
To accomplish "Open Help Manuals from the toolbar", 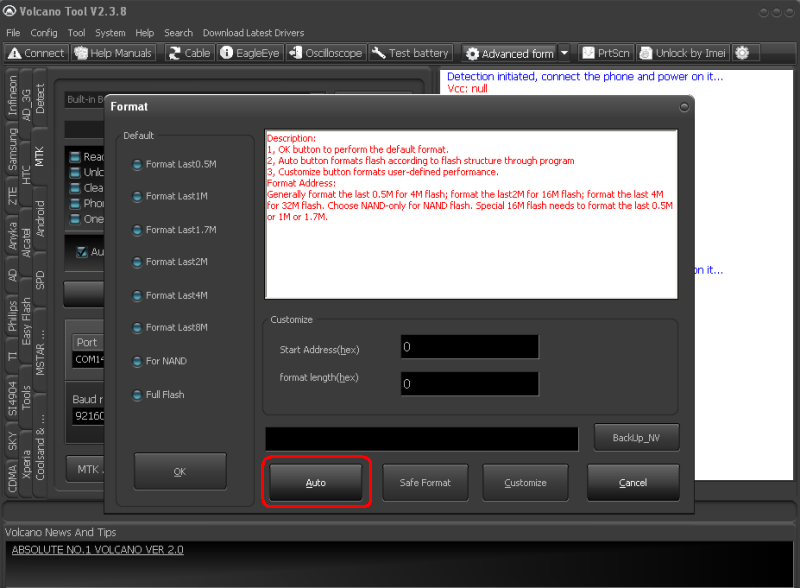I will click(113, 53).
